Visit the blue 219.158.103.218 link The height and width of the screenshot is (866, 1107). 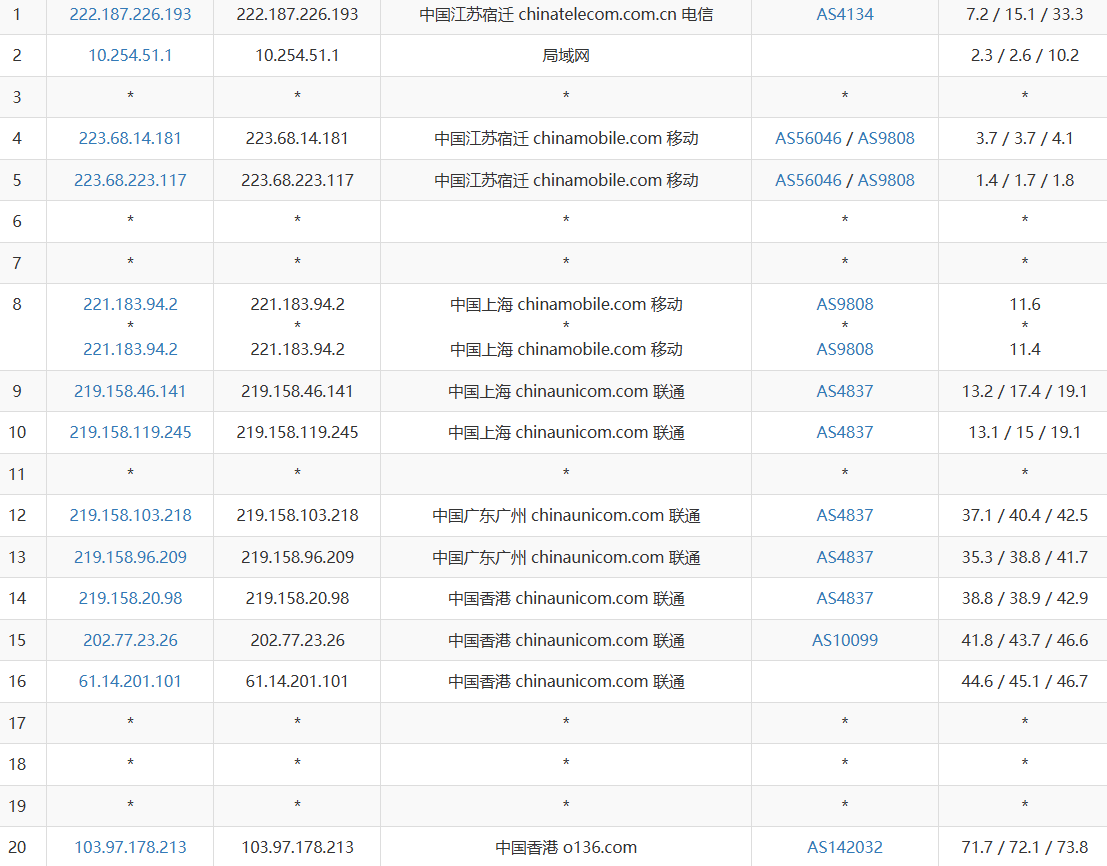pos(130,515)
